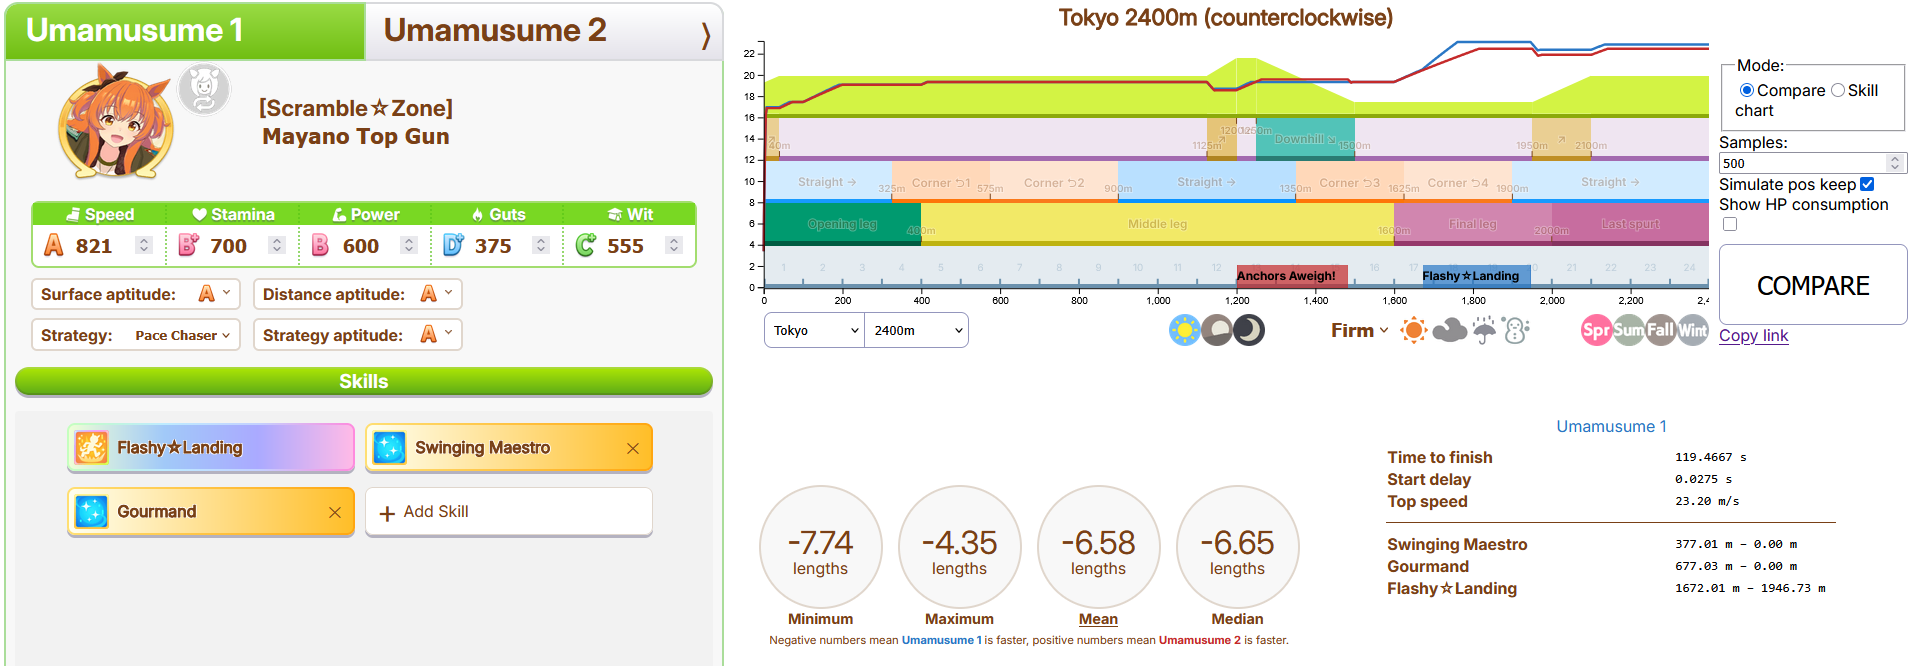
Task: Open Strategy aptitude dropdown
Action: tap(358, 335)
